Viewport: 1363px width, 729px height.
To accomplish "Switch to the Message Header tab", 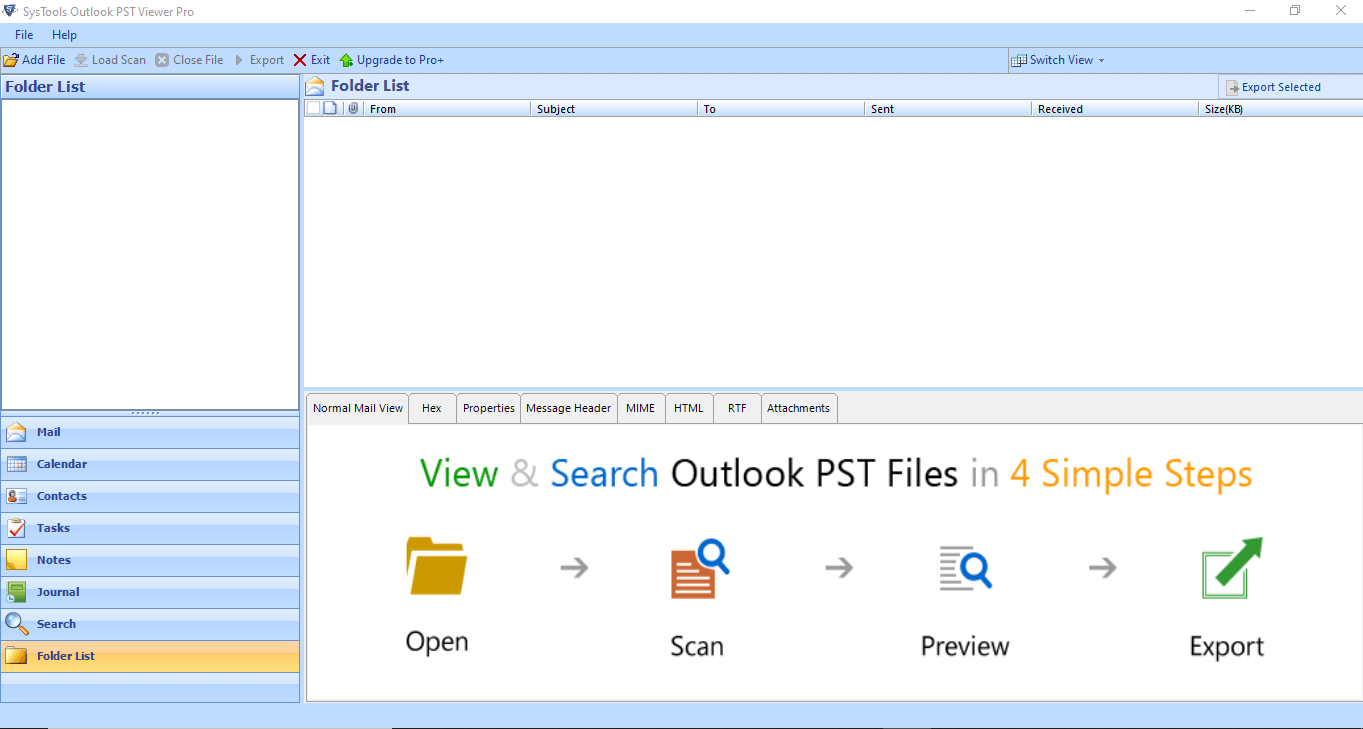I will click(568, 408).
